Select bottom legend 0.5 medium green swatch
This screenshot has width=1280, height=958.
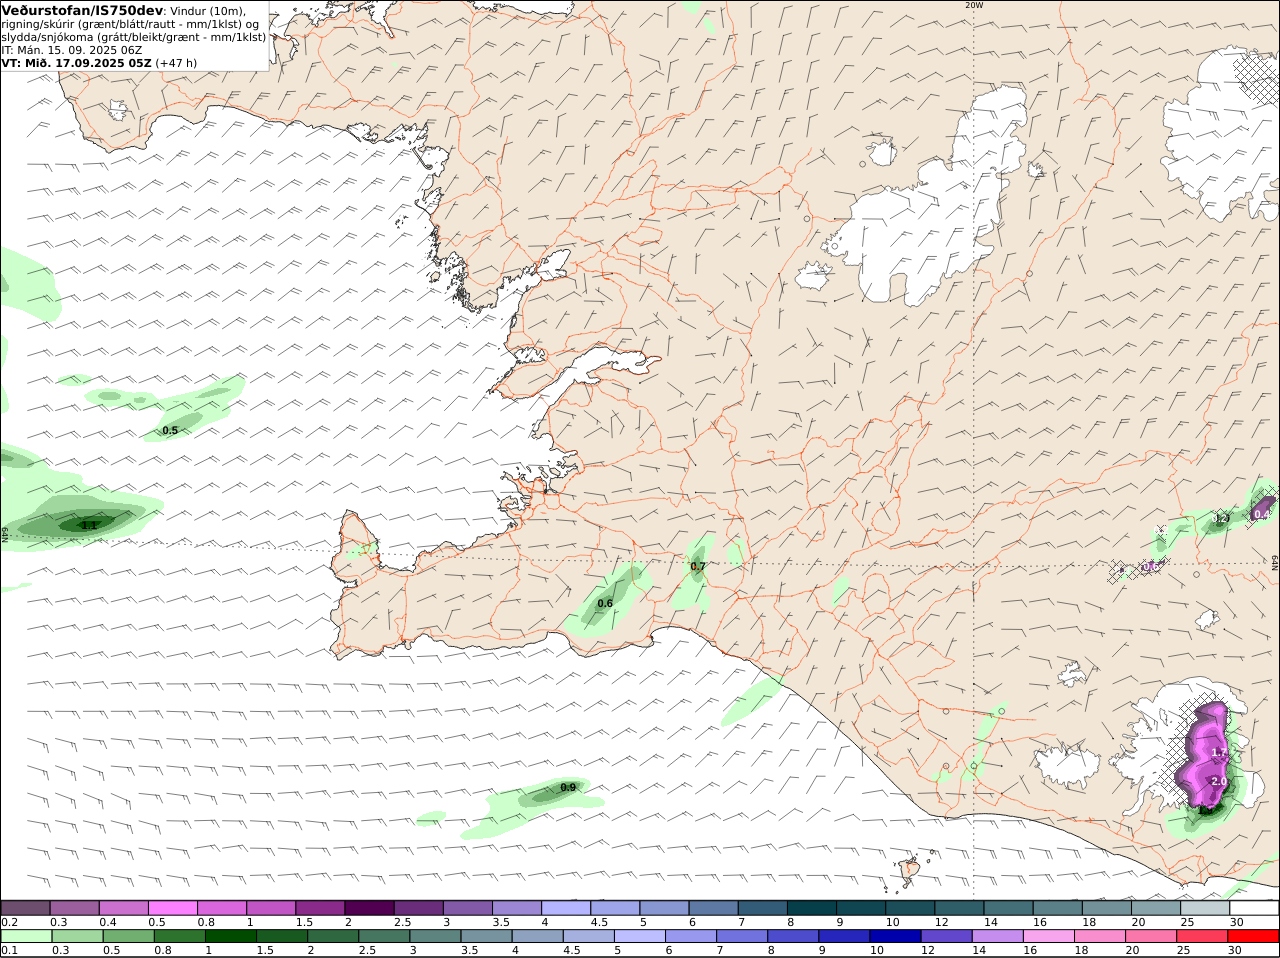[x=128, y=936]
